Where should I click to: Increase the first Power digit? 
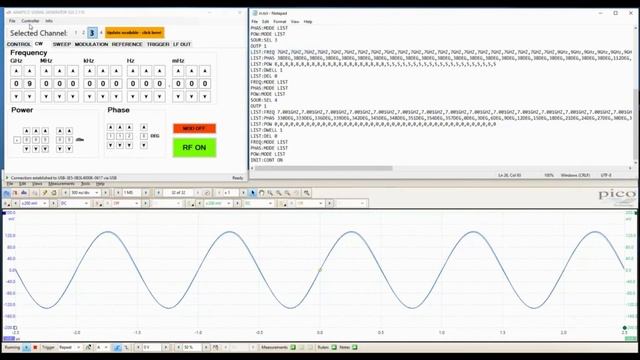tap(27, 131)
